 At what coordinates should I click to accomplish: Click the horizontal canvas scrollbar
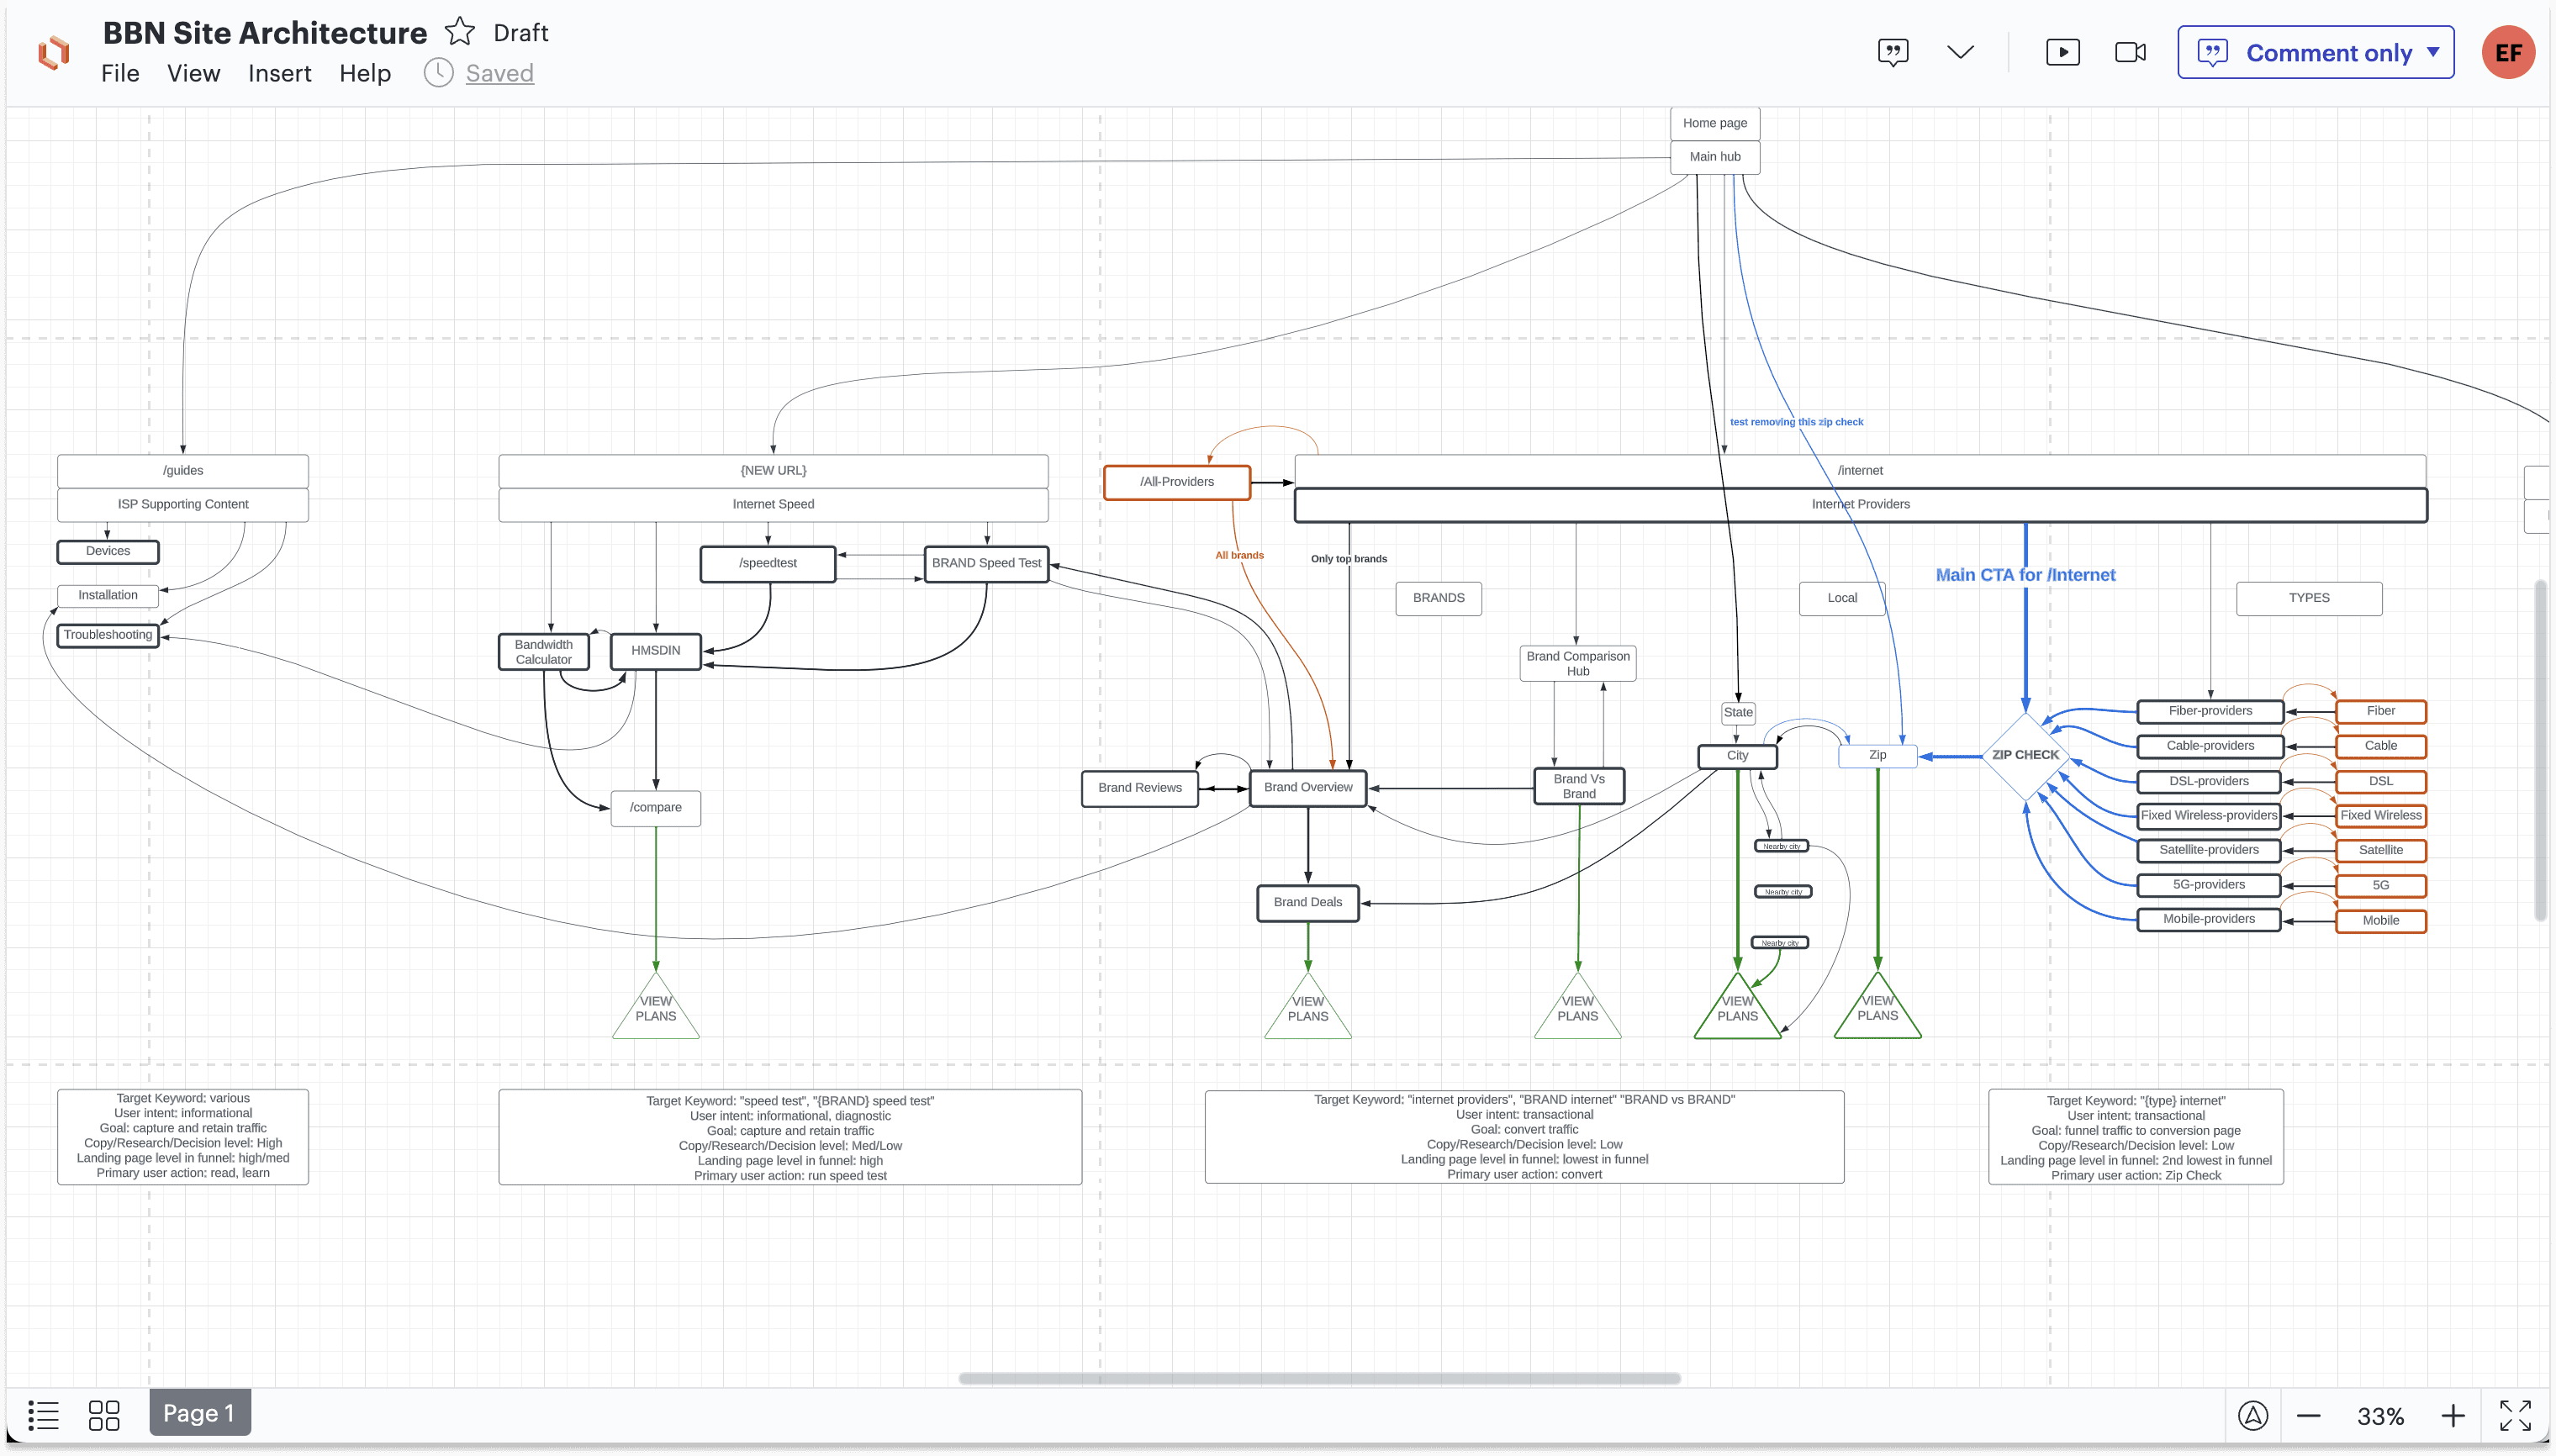click(x=1319, y=1378)
